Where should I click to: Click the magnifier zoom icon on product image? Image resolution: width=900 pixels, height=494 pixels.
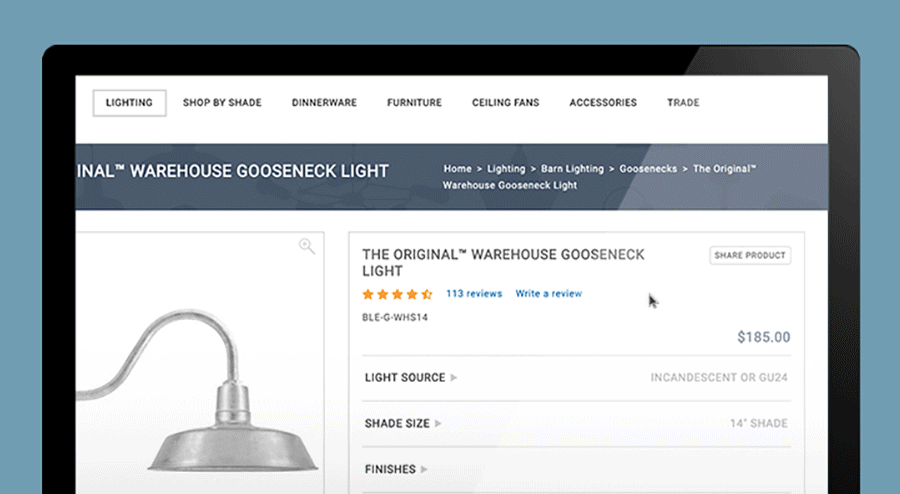click(307, 246)
